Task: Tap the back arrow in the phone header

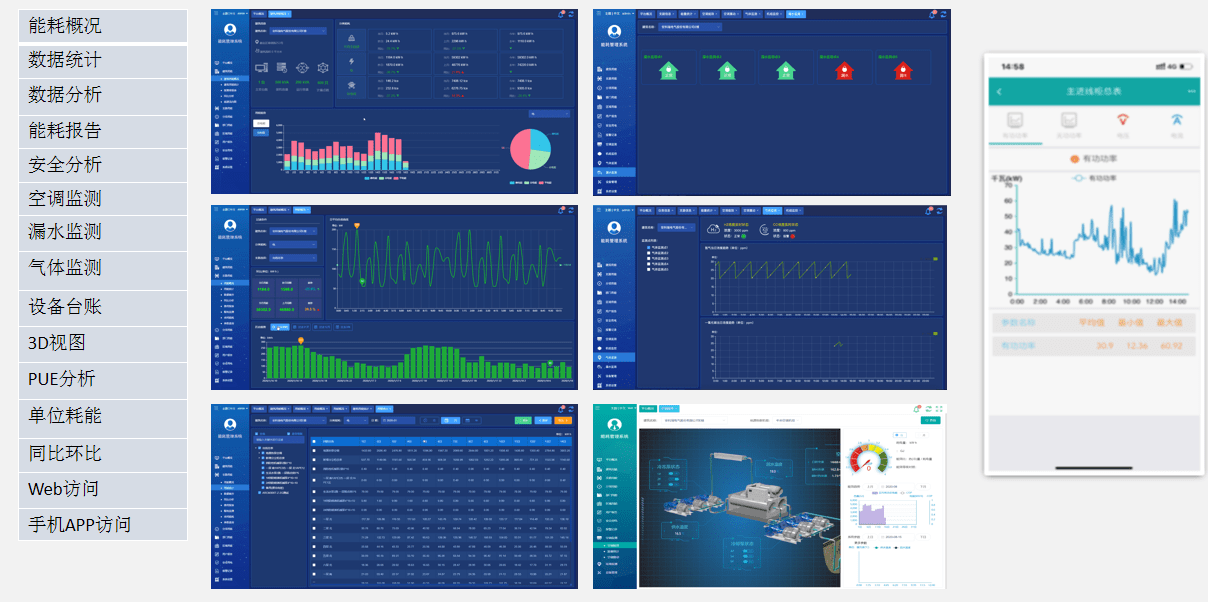Action: pos(999,92)
